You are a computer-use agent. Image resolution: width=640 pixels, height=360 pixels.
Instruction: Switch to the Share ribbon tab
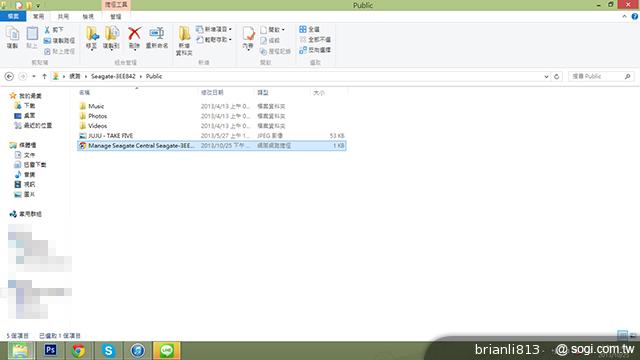point(63,16)
